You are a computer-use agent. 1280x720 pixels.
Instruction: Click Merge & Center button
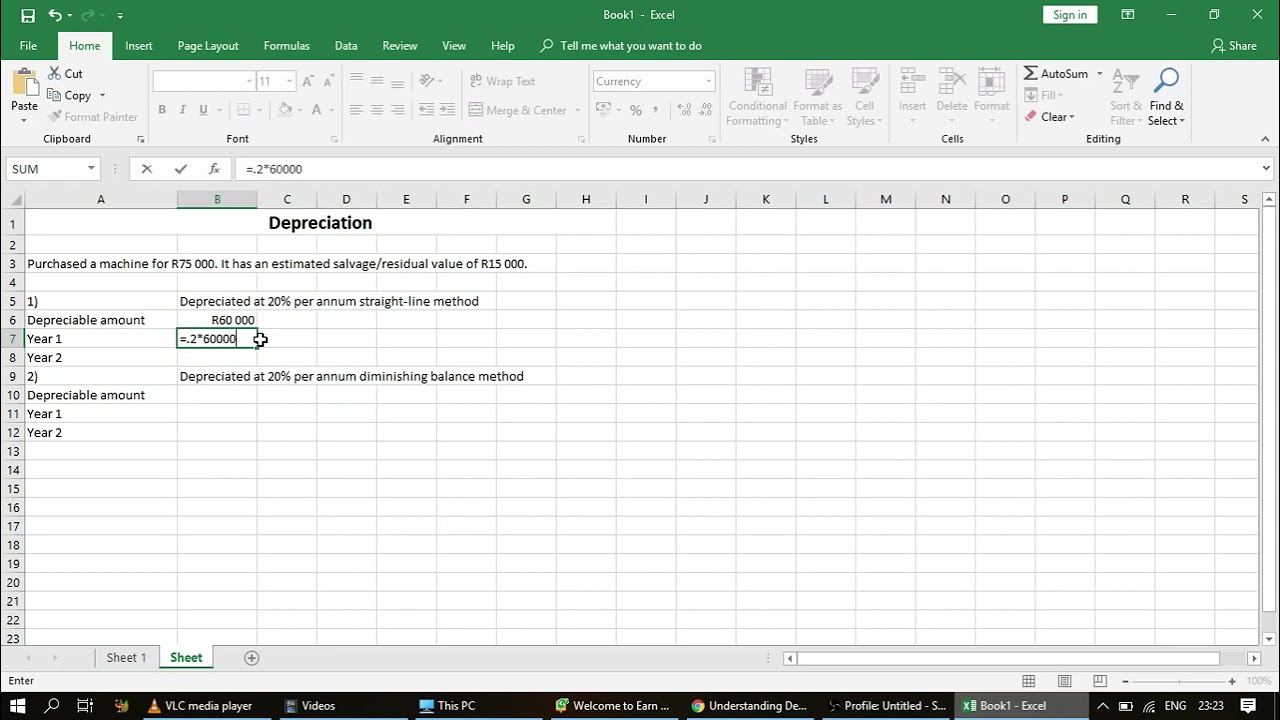(517, 110)
